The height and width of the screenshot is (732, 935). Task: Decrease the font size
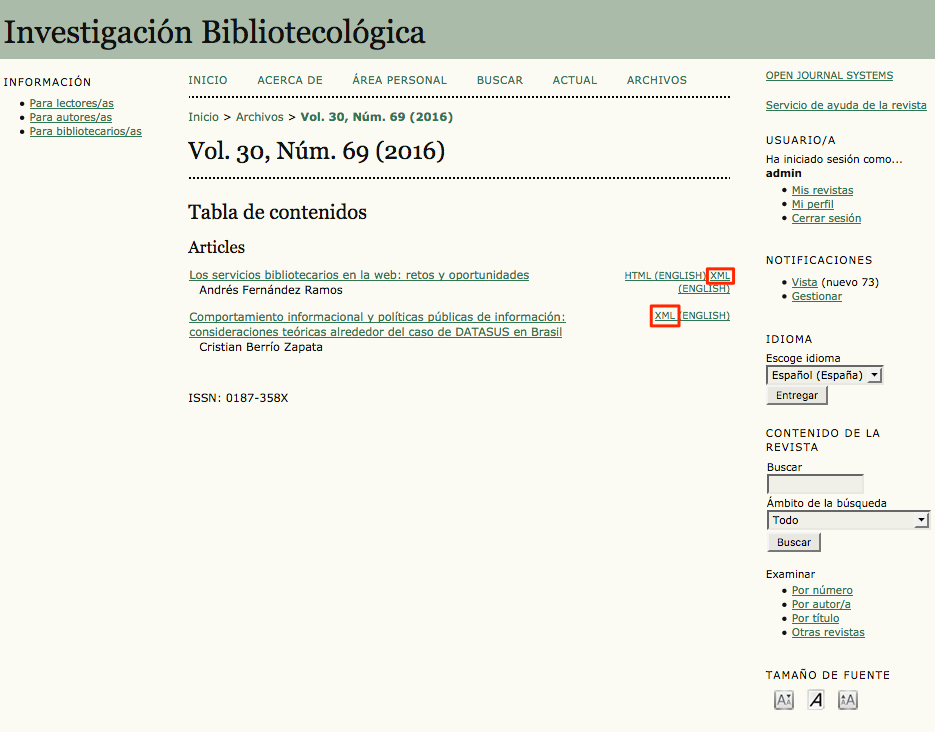click(x=783, y=699)
